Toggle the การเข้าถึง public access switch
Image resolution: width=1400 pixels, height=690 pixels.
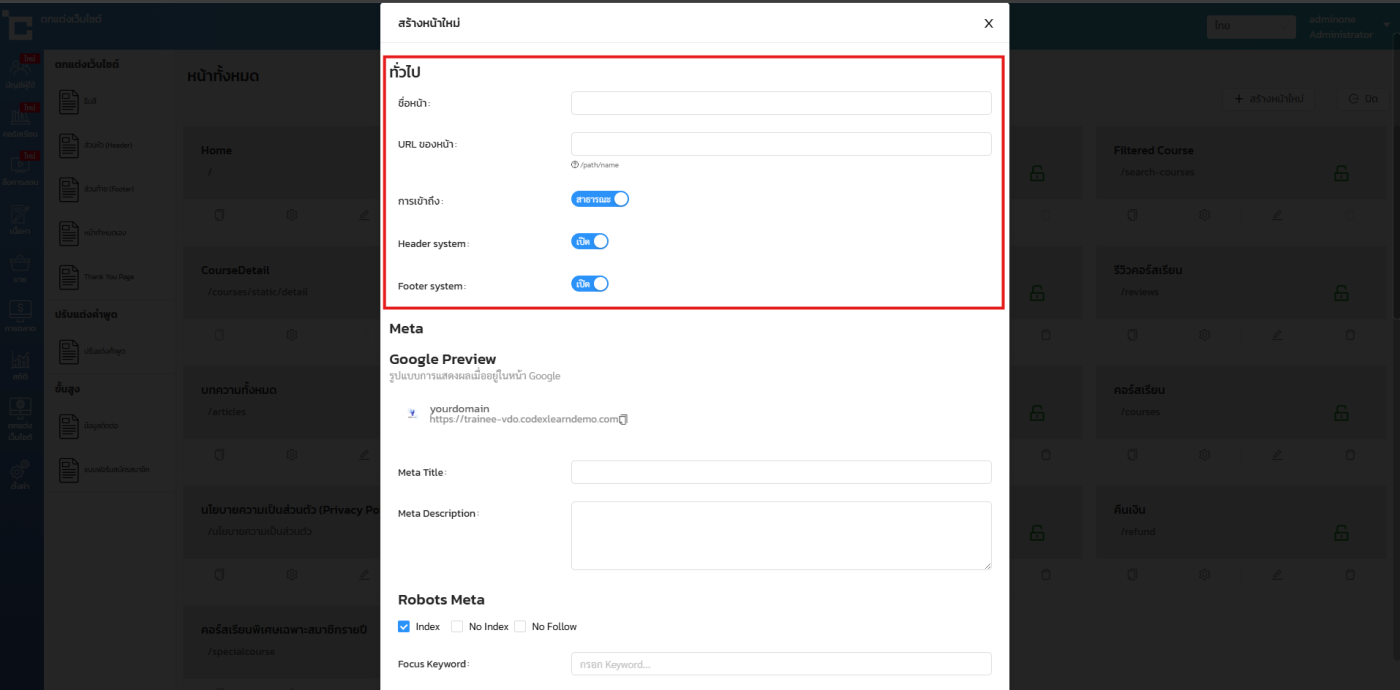click(x=600, y=199)
